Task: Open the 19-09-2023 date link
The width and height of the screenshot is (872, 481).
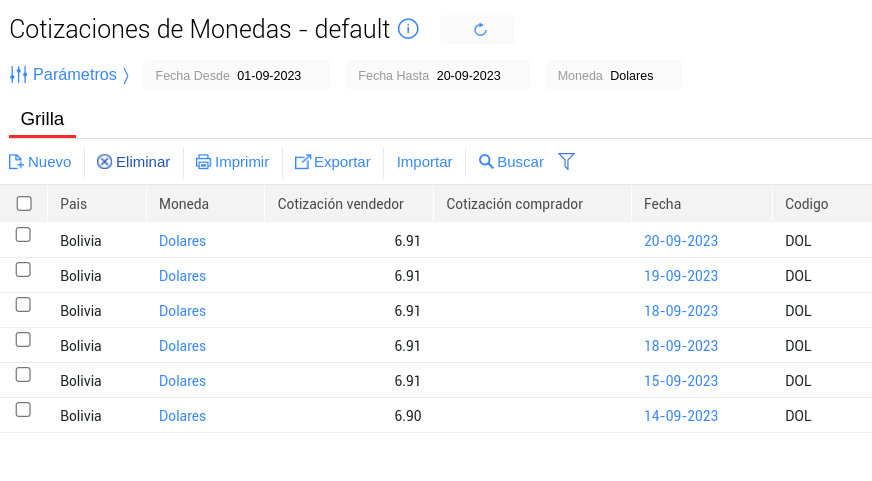Action: (x=681, y=276)
